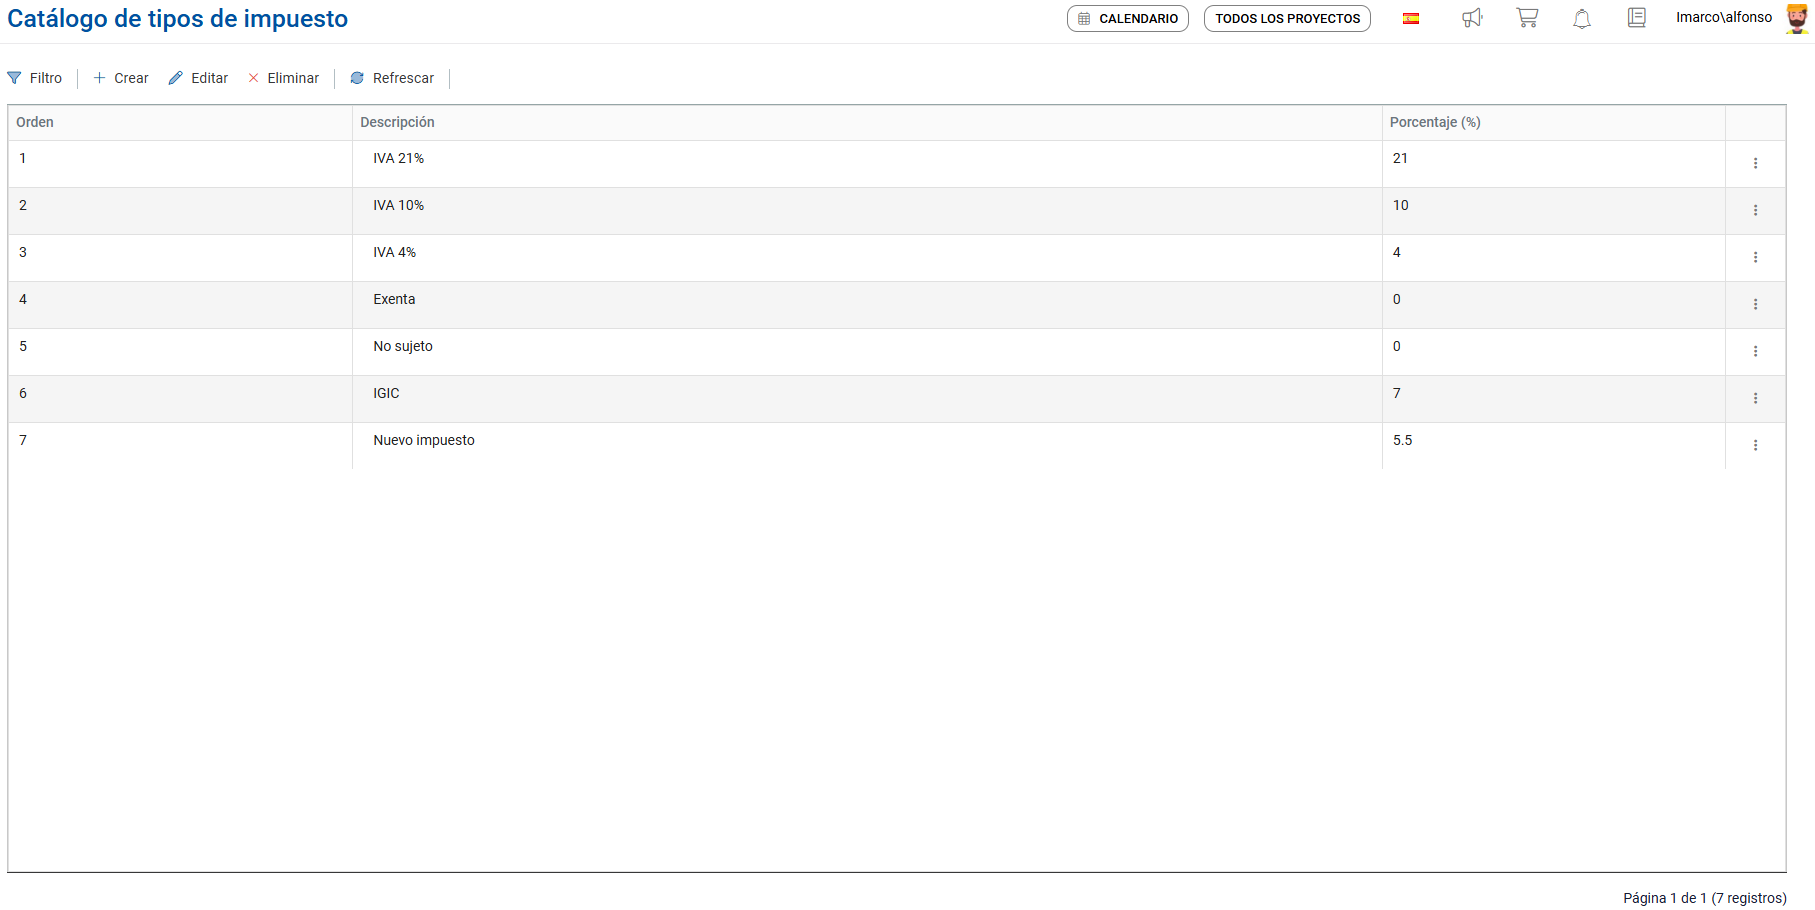Open row options menu for IVA 21%
Screen dimensions: 1815x910
coord(1755,164)
